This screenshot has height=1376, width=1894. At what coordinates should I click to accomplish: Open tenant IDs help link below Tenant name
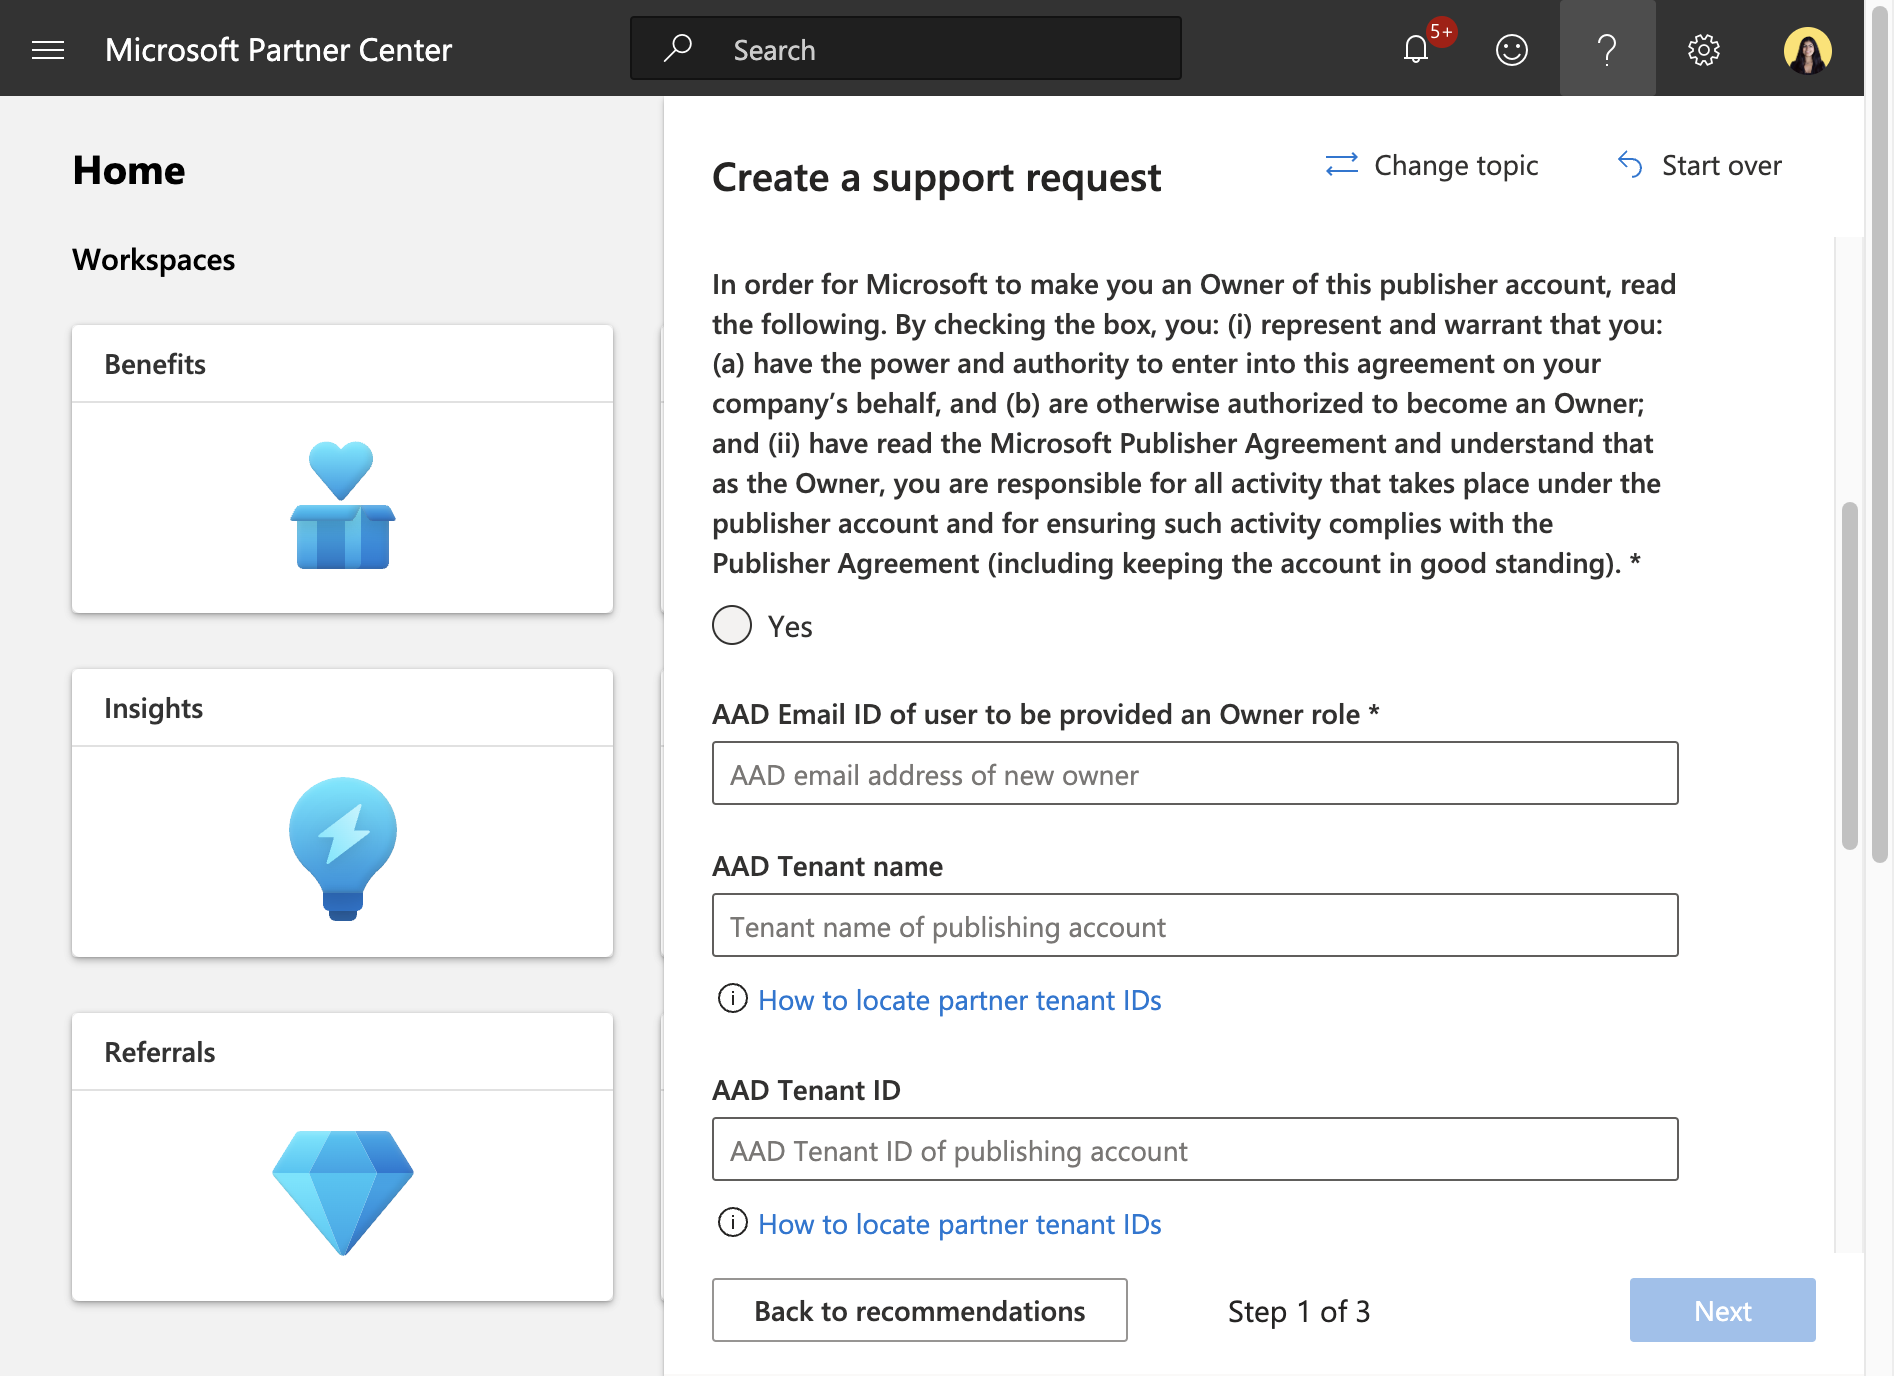pos(959,1000)
